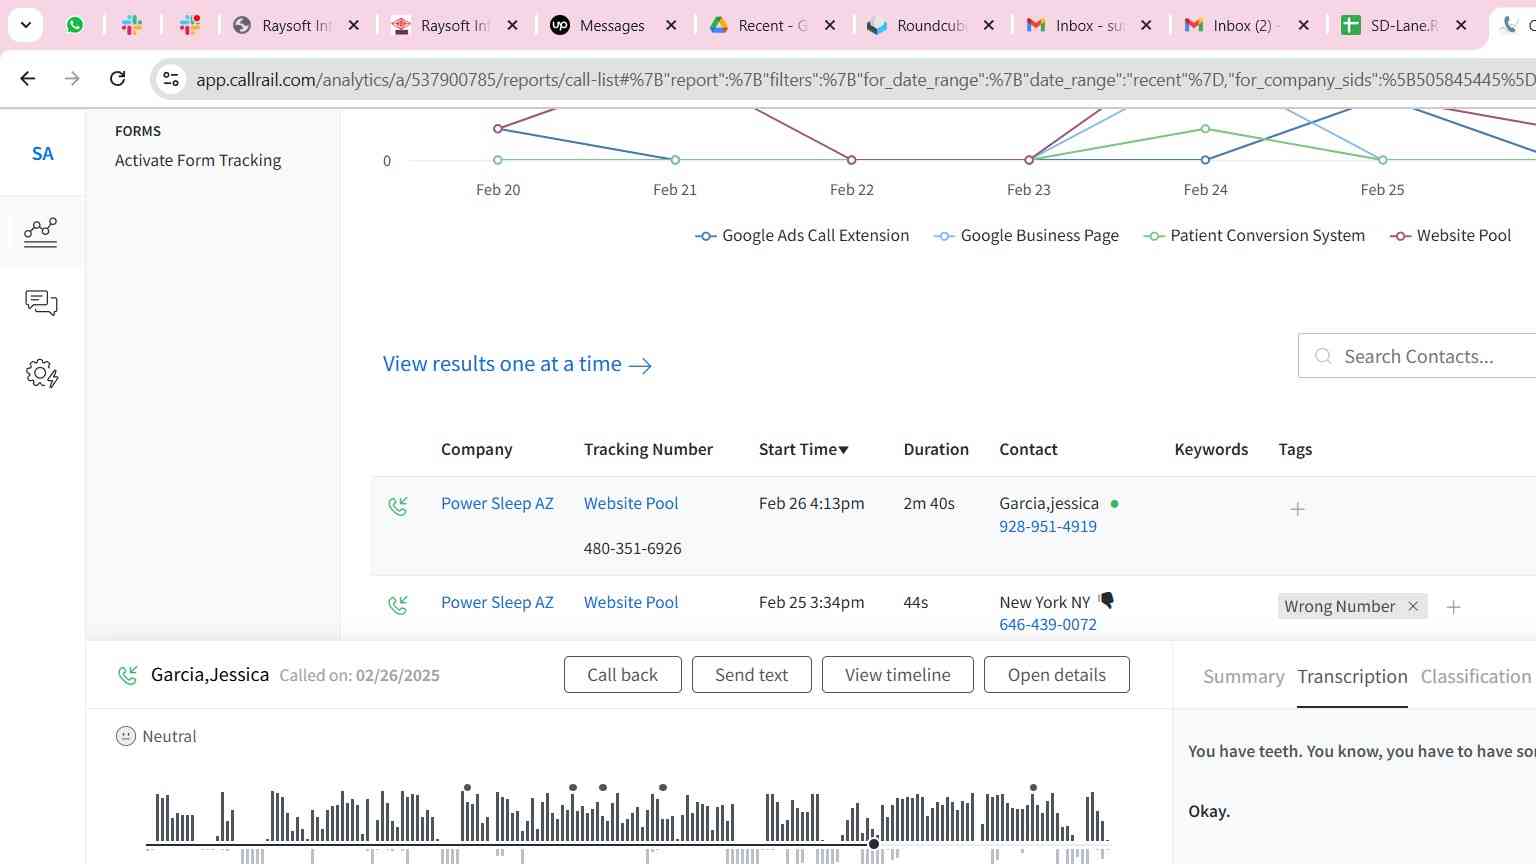This screenshot has width=1536, height=864.
Task: Switch to the Summary tab
Action: click(x=1243, y=677)
